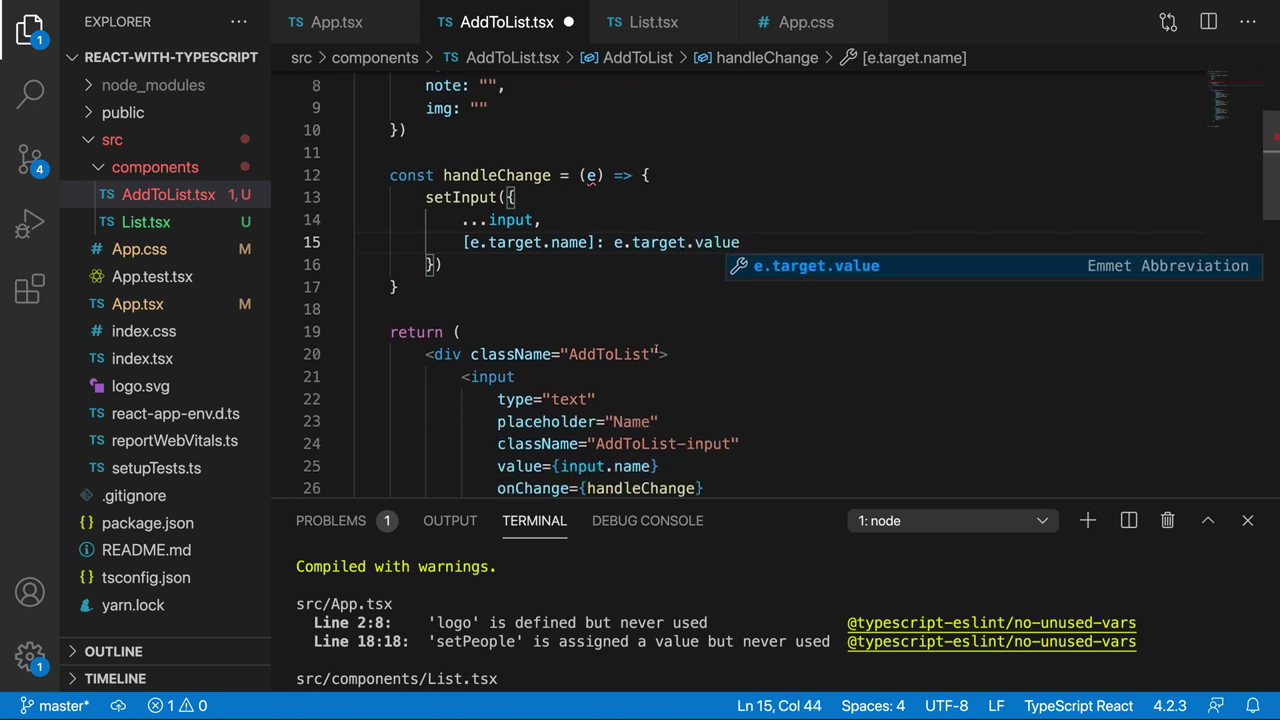Viewport: 1280px width, 720px height.
Task: Expand the public folder
Action: click(165, 112)
